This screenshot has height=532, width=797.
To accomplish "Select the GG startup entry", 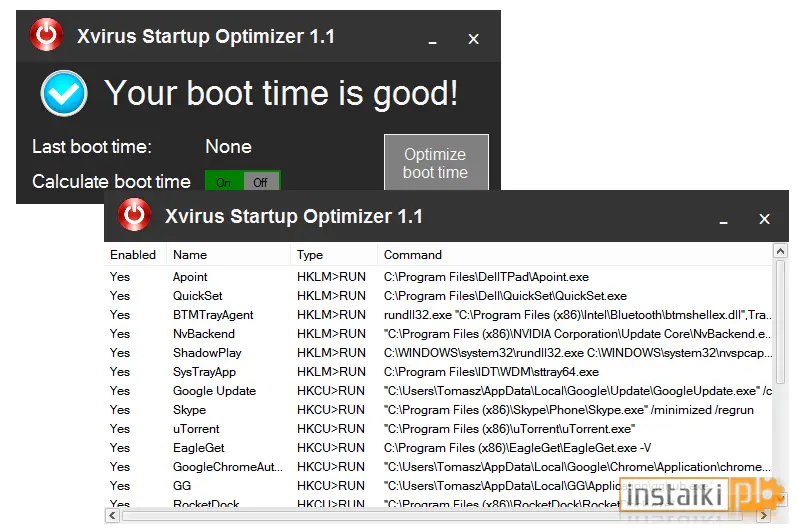I will [439, 486].
